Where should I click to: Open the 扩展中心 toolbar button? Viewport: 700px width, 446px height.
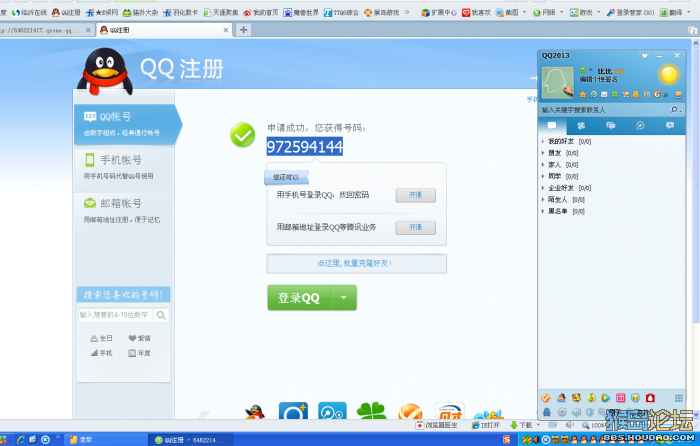tap(439, 13)
